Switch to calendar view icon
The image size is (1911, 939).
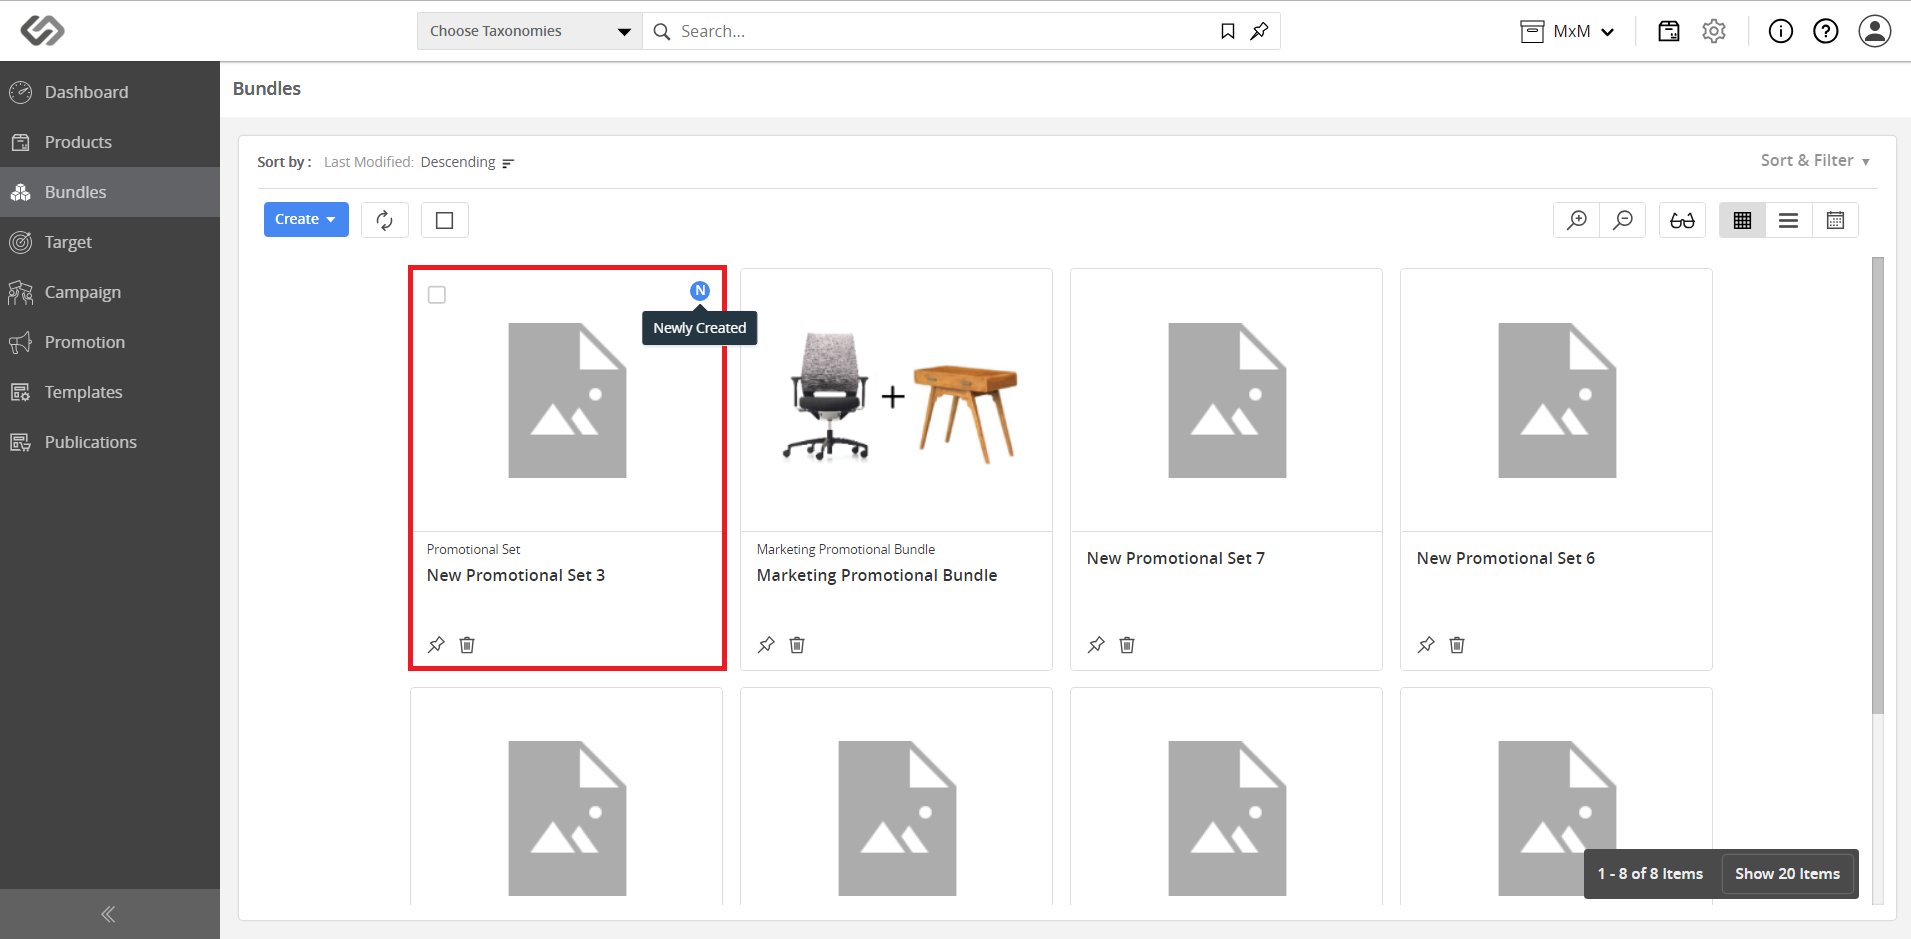click(1835, 220)
